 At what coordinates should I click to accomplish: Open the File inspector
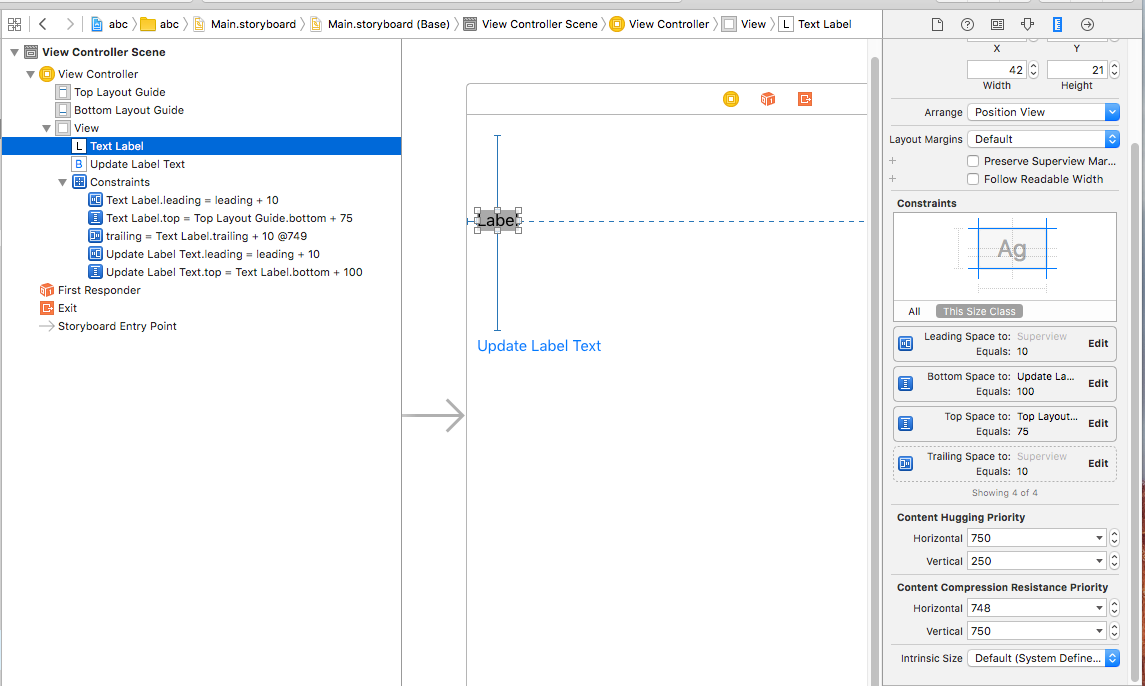click(x=938, y=25)
